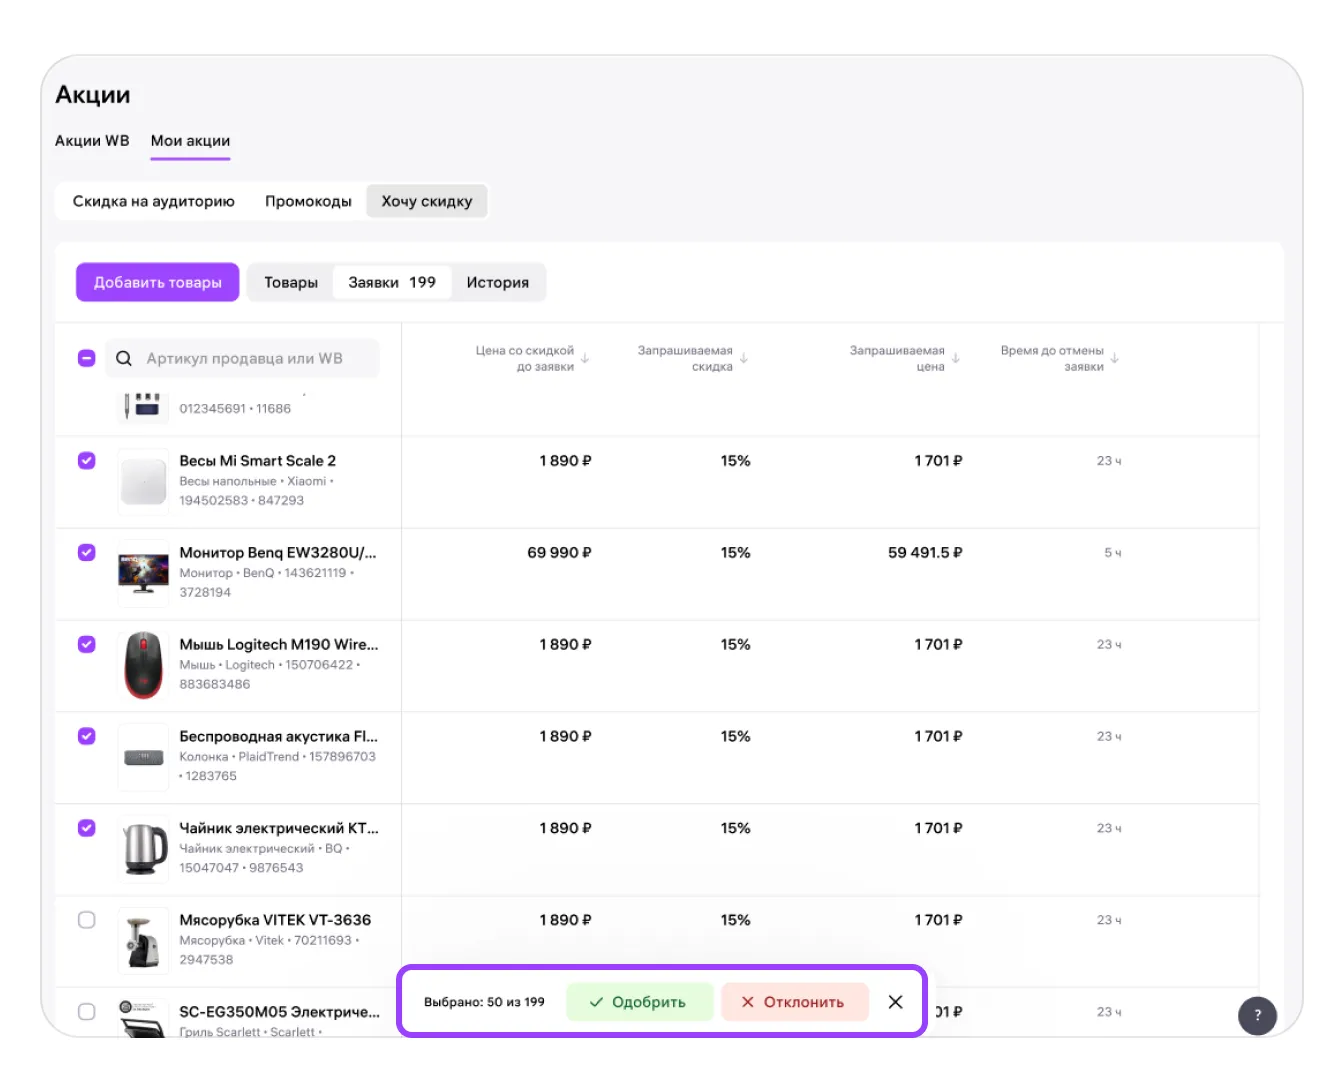Uncheck the Монитор Benq row checkbox
The image size is (1344, 1092).
(87, 553)
